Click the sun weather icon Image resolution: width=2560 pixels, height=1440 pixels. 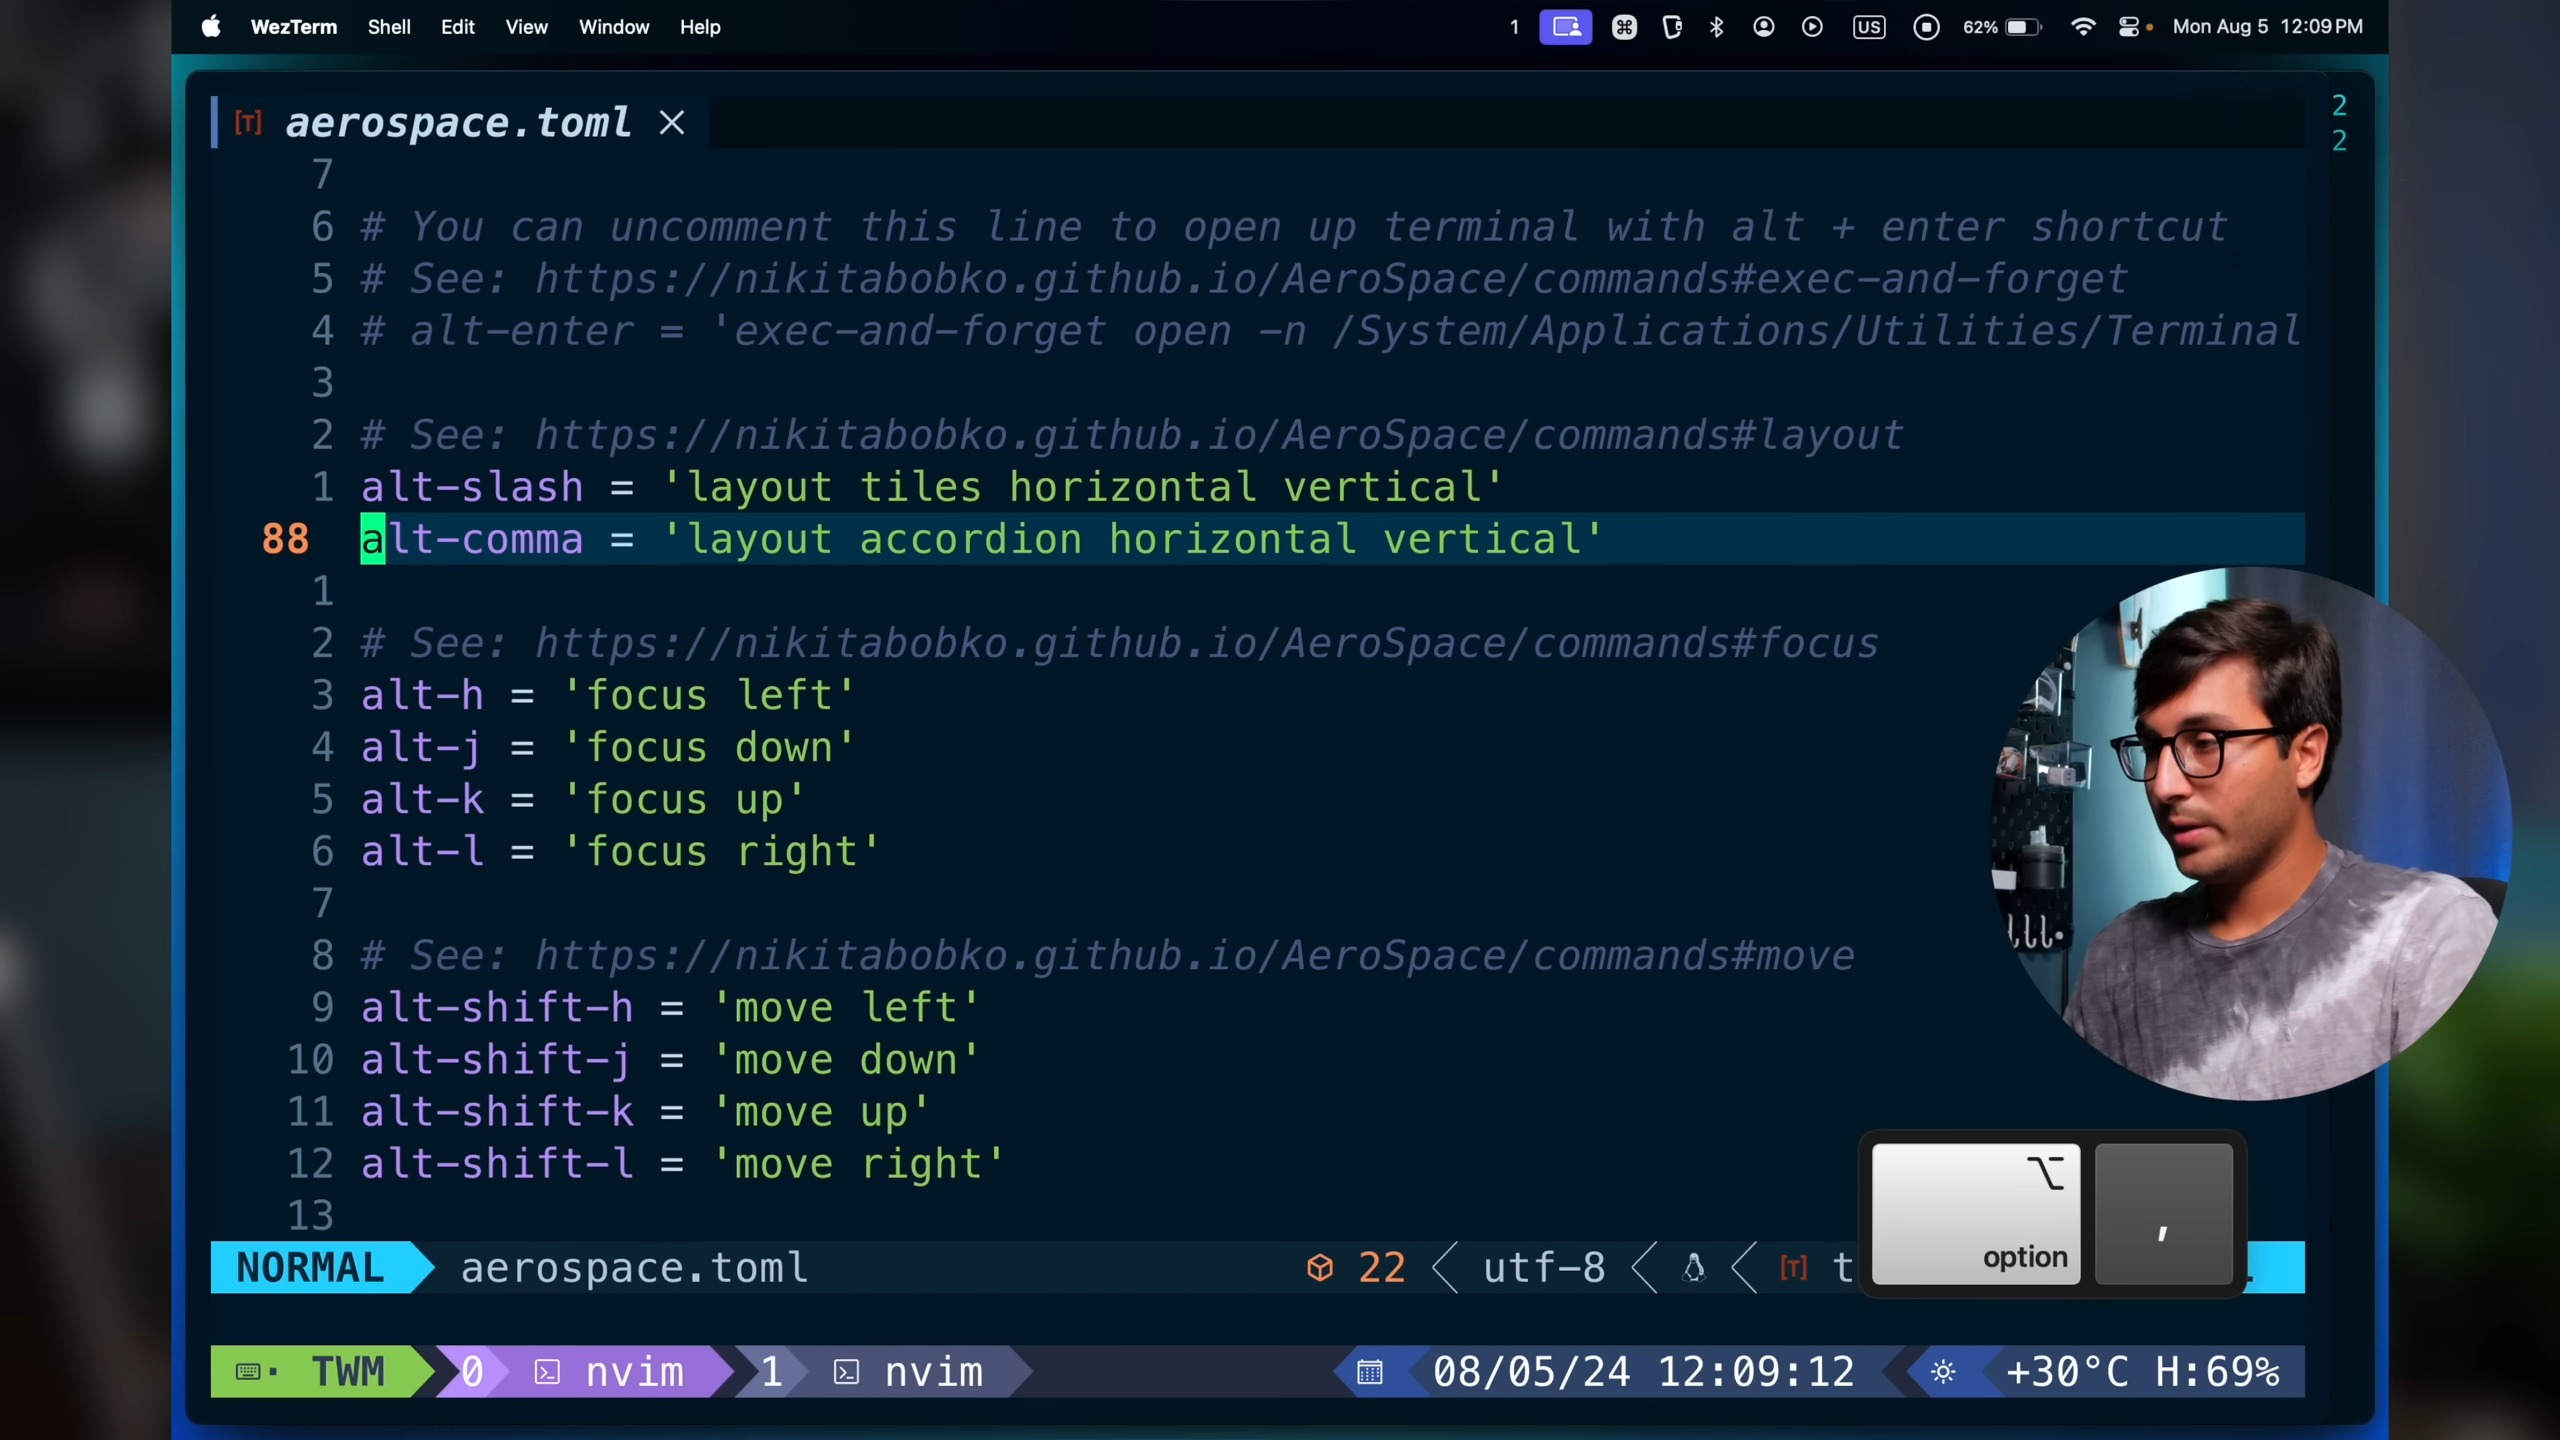tap(1943, 1372)
